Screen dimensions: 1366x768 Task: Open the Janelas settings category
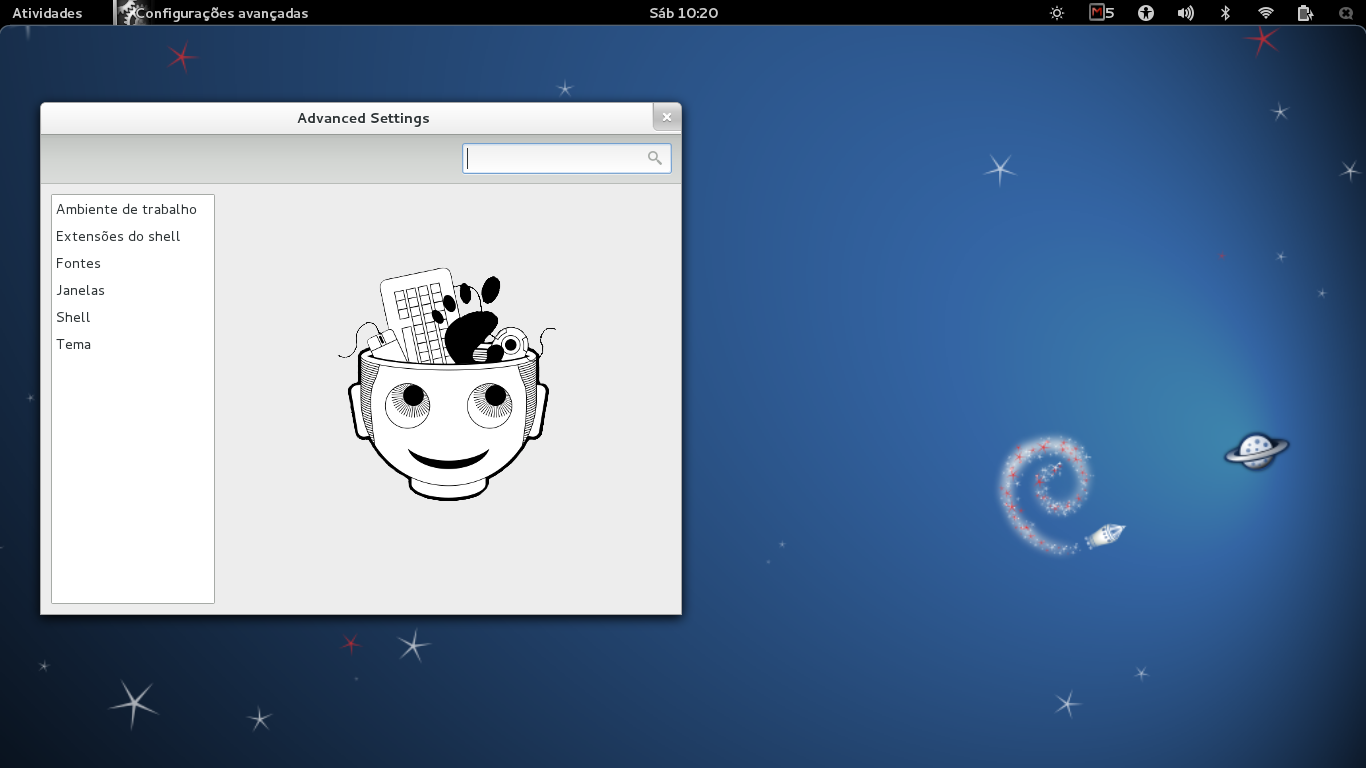tap(81, 290)
